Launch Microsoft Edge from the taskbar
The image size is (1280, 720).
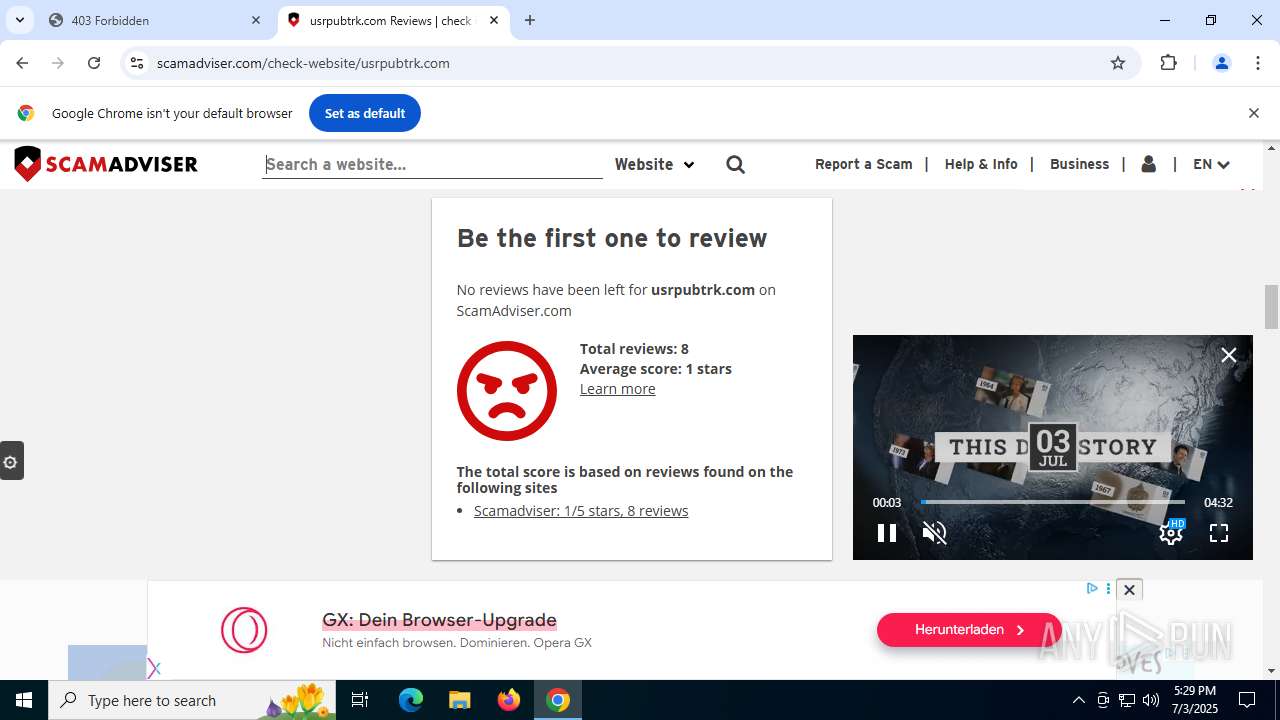pyautogui.click(x=411, y=700)
